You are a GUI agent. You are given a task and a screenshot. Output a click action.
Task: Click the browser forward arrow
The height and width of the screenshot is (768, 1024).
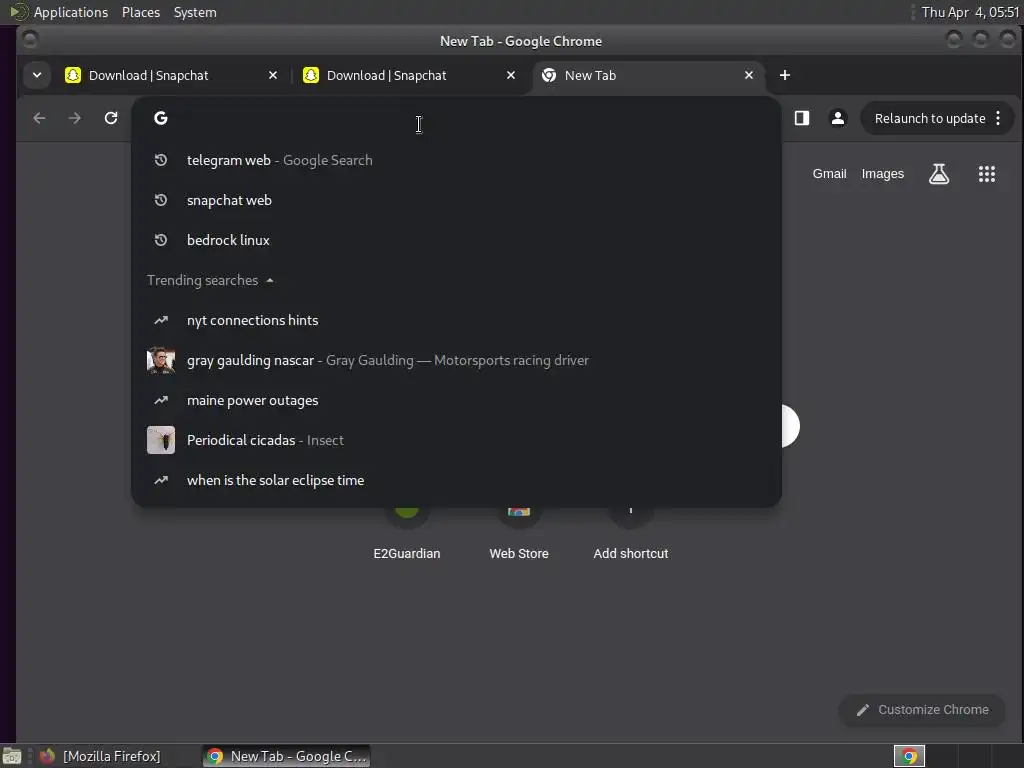click(74, 118)
